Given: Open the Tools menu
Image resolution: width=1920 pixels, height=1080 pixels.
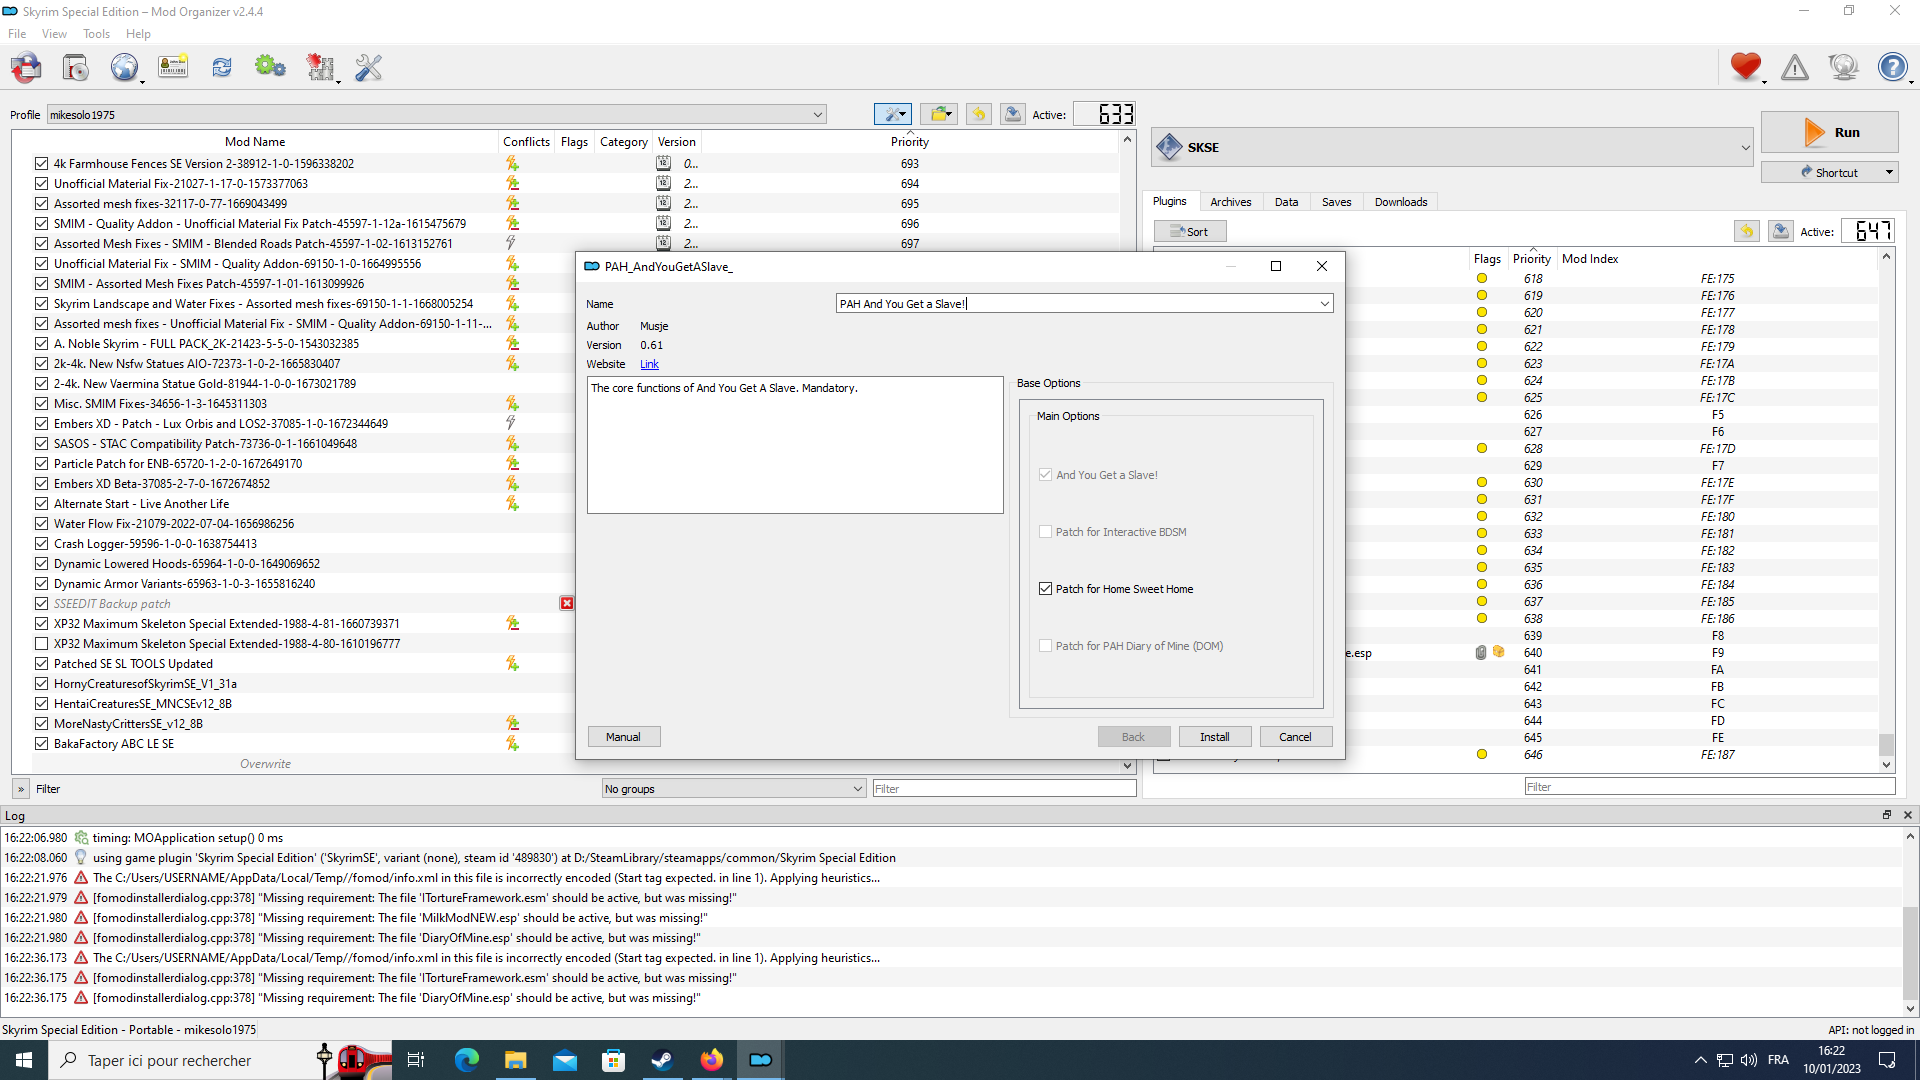Looking at the screenshot, I should pyautogui.click(x=97, y=33).
